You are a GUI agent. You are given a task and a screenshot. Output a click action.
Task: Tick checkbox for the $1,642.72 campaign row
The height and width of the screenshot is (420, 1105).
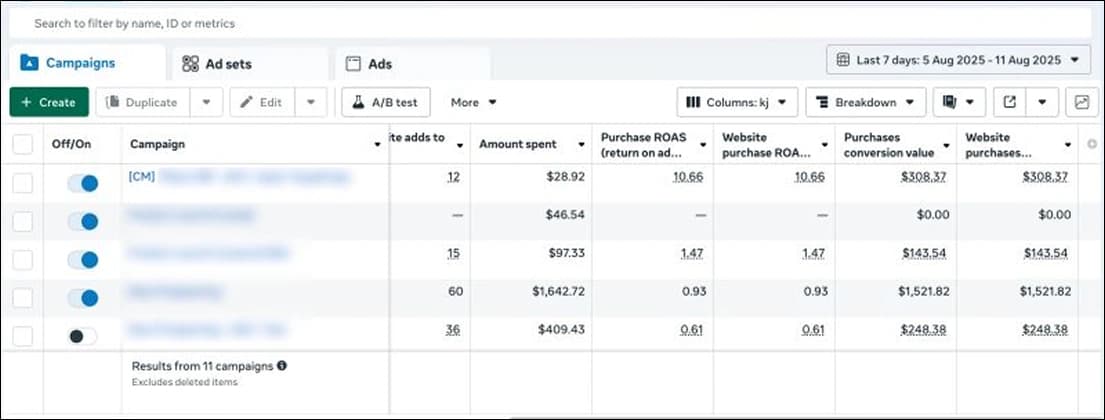click(23, 298)
